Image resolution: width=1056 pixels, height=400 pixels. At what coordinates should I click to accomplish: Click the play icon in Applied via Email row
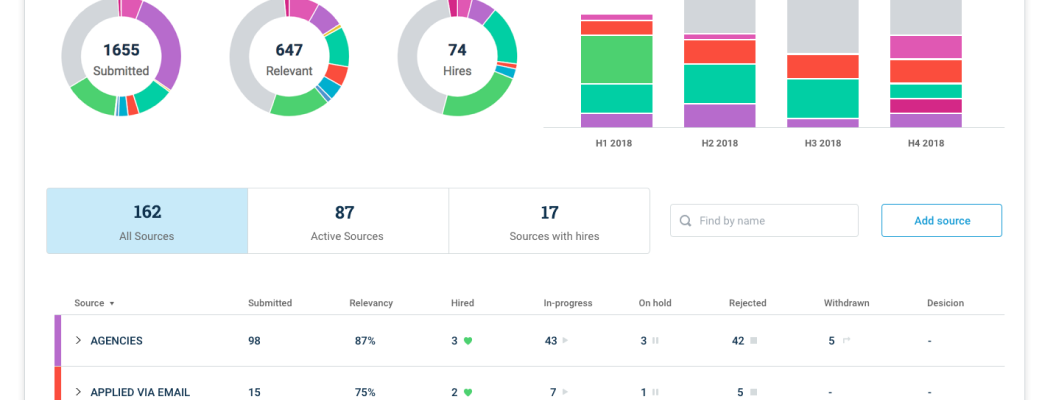[x=565, y=393]
